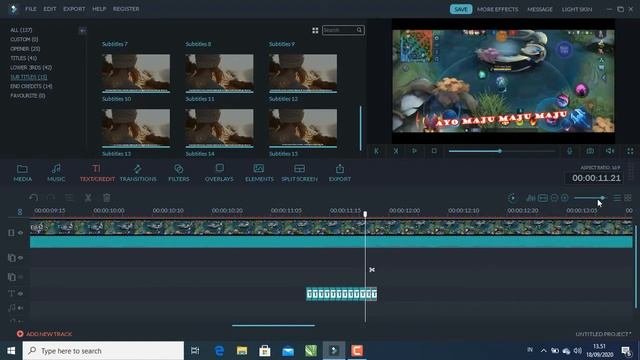The height and width of the screenshot is (360, 640).
Task: Play the preview video
Action: [x=414, y=151]
